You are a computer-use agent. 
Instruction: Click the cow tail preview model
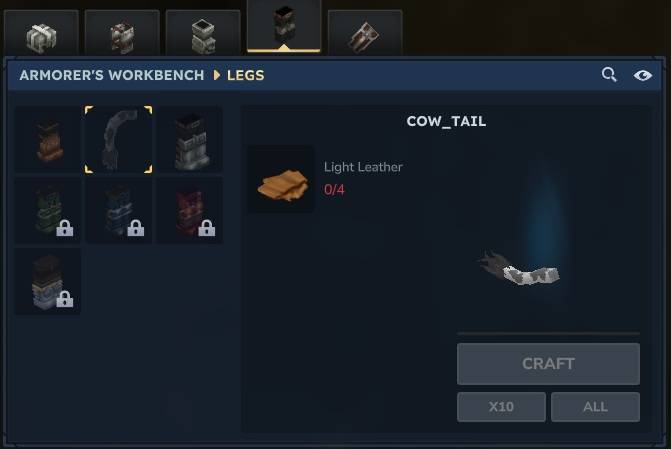(519, 270)
